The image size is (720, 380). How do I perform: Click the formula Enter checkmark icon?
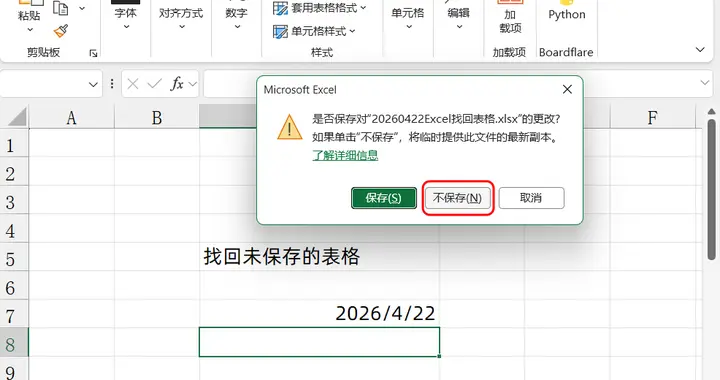pyautogui.click(x=154, y=84)
